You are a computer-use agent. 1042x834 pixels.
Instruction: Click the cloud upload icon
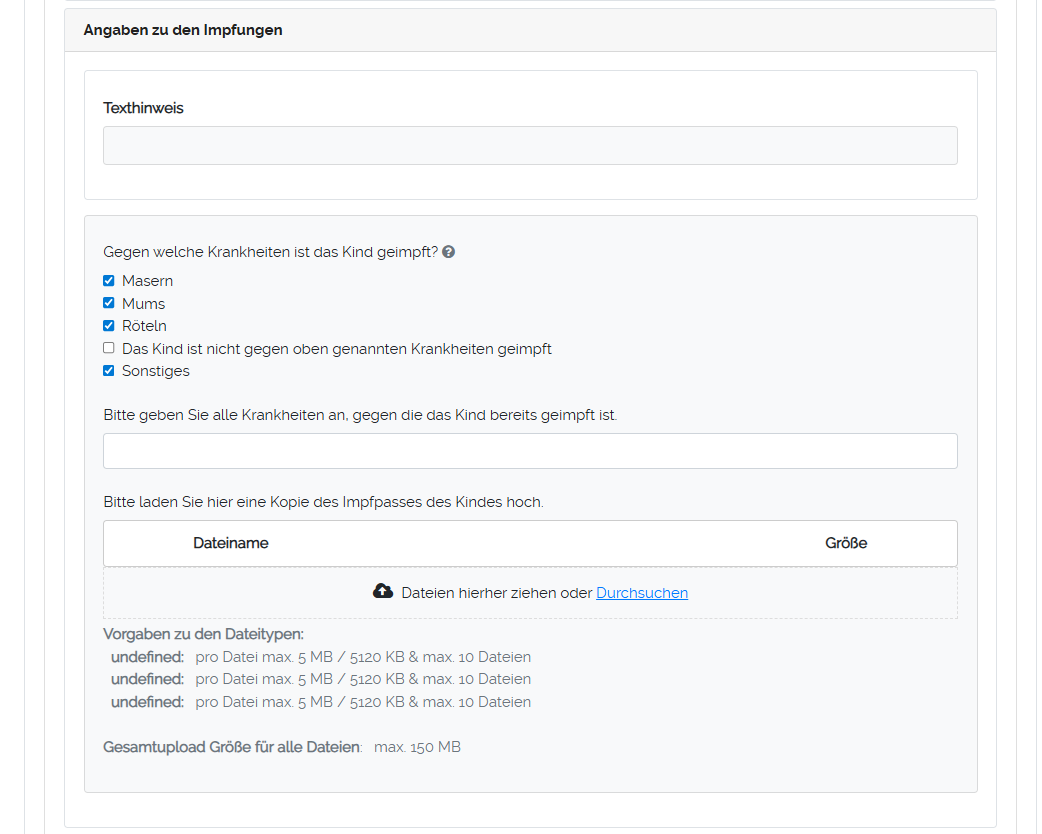coord(383,592)
